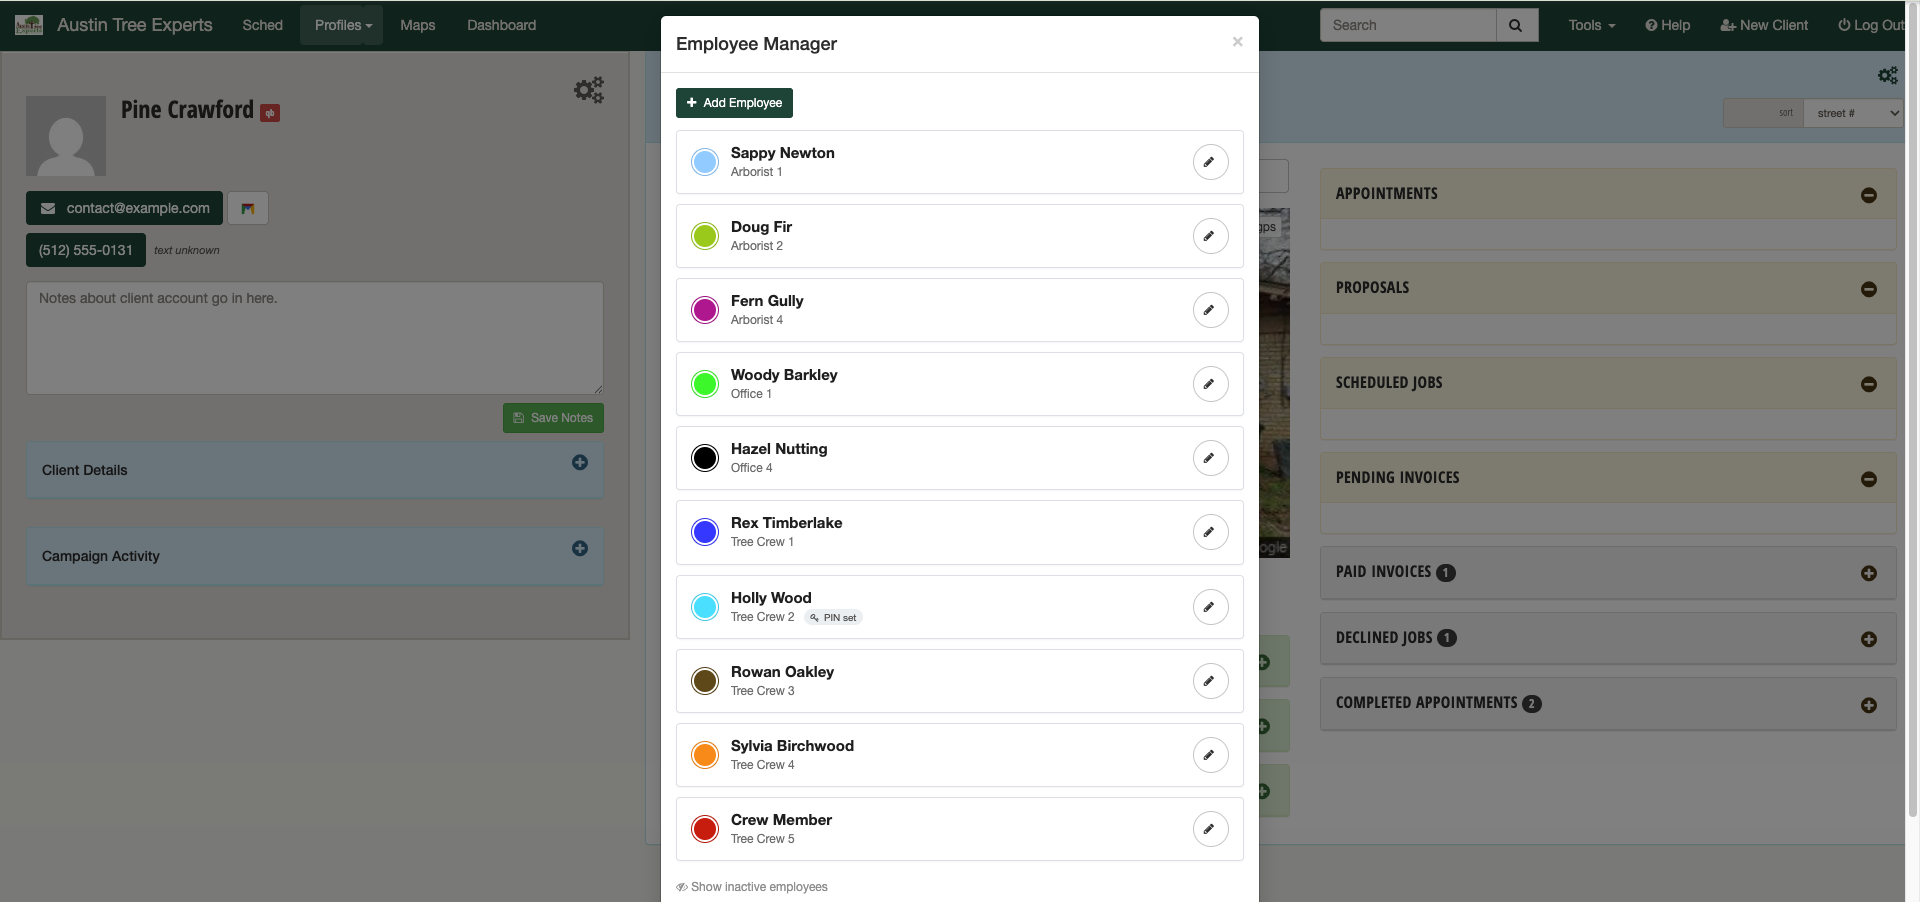Click the contact@example.com email button

pos(124,208)
